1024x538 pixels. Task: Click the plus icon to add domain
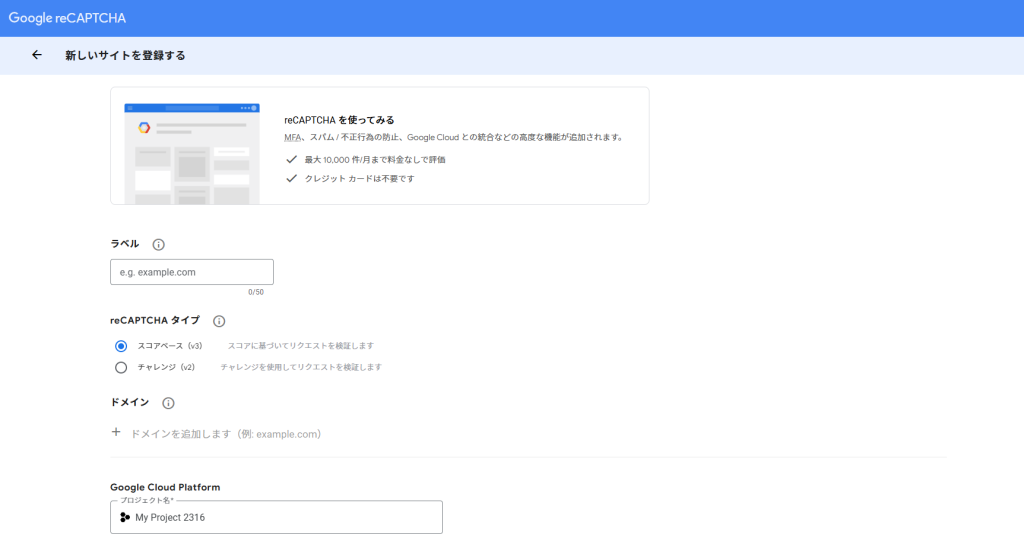(x=116, y=432)
